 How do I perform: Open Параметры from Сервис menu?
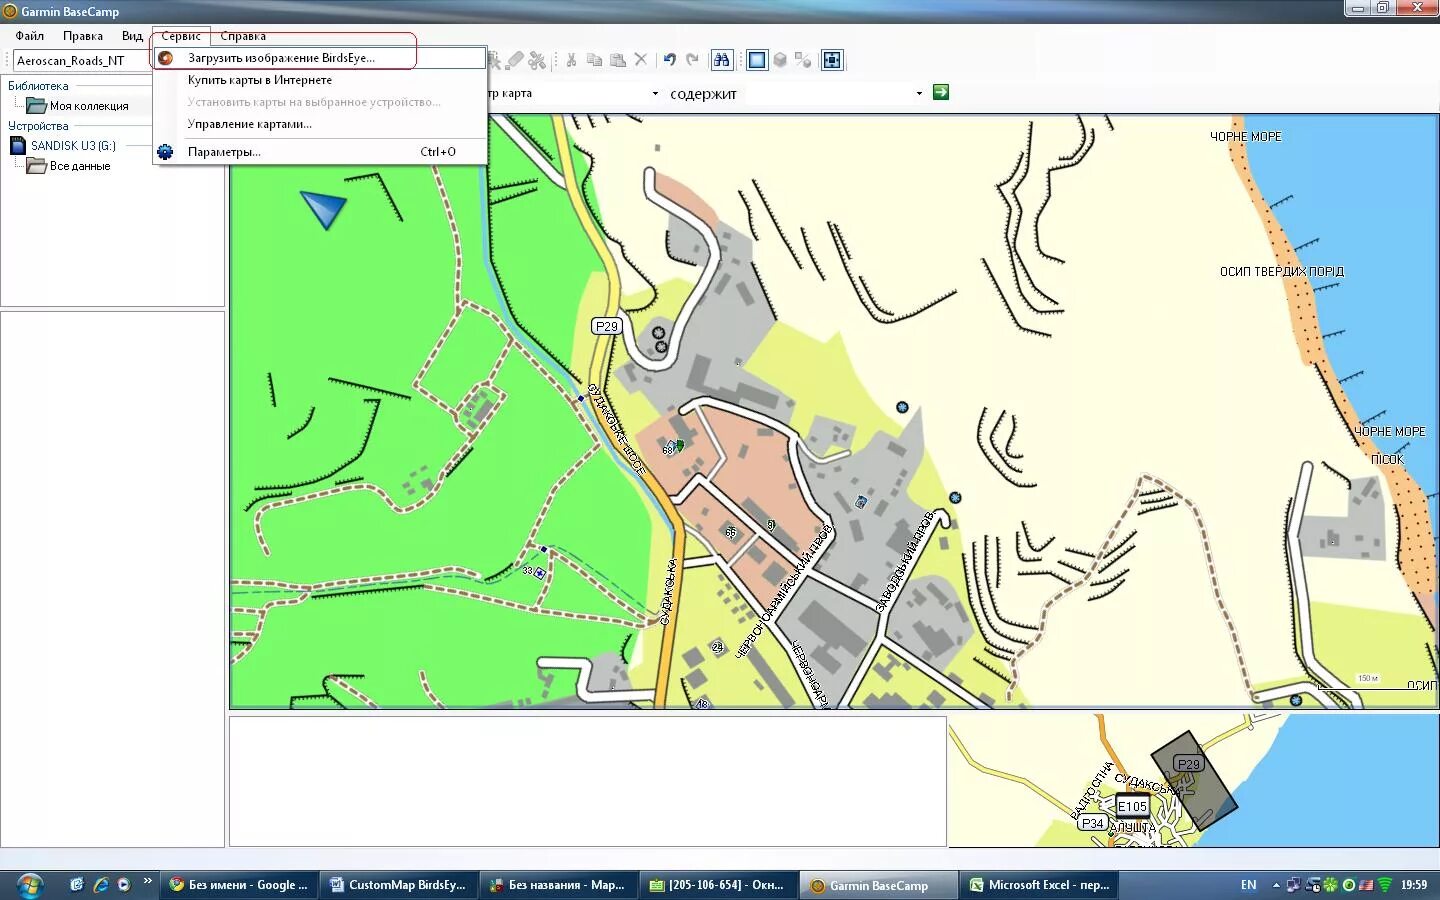[x=320, y=152]
